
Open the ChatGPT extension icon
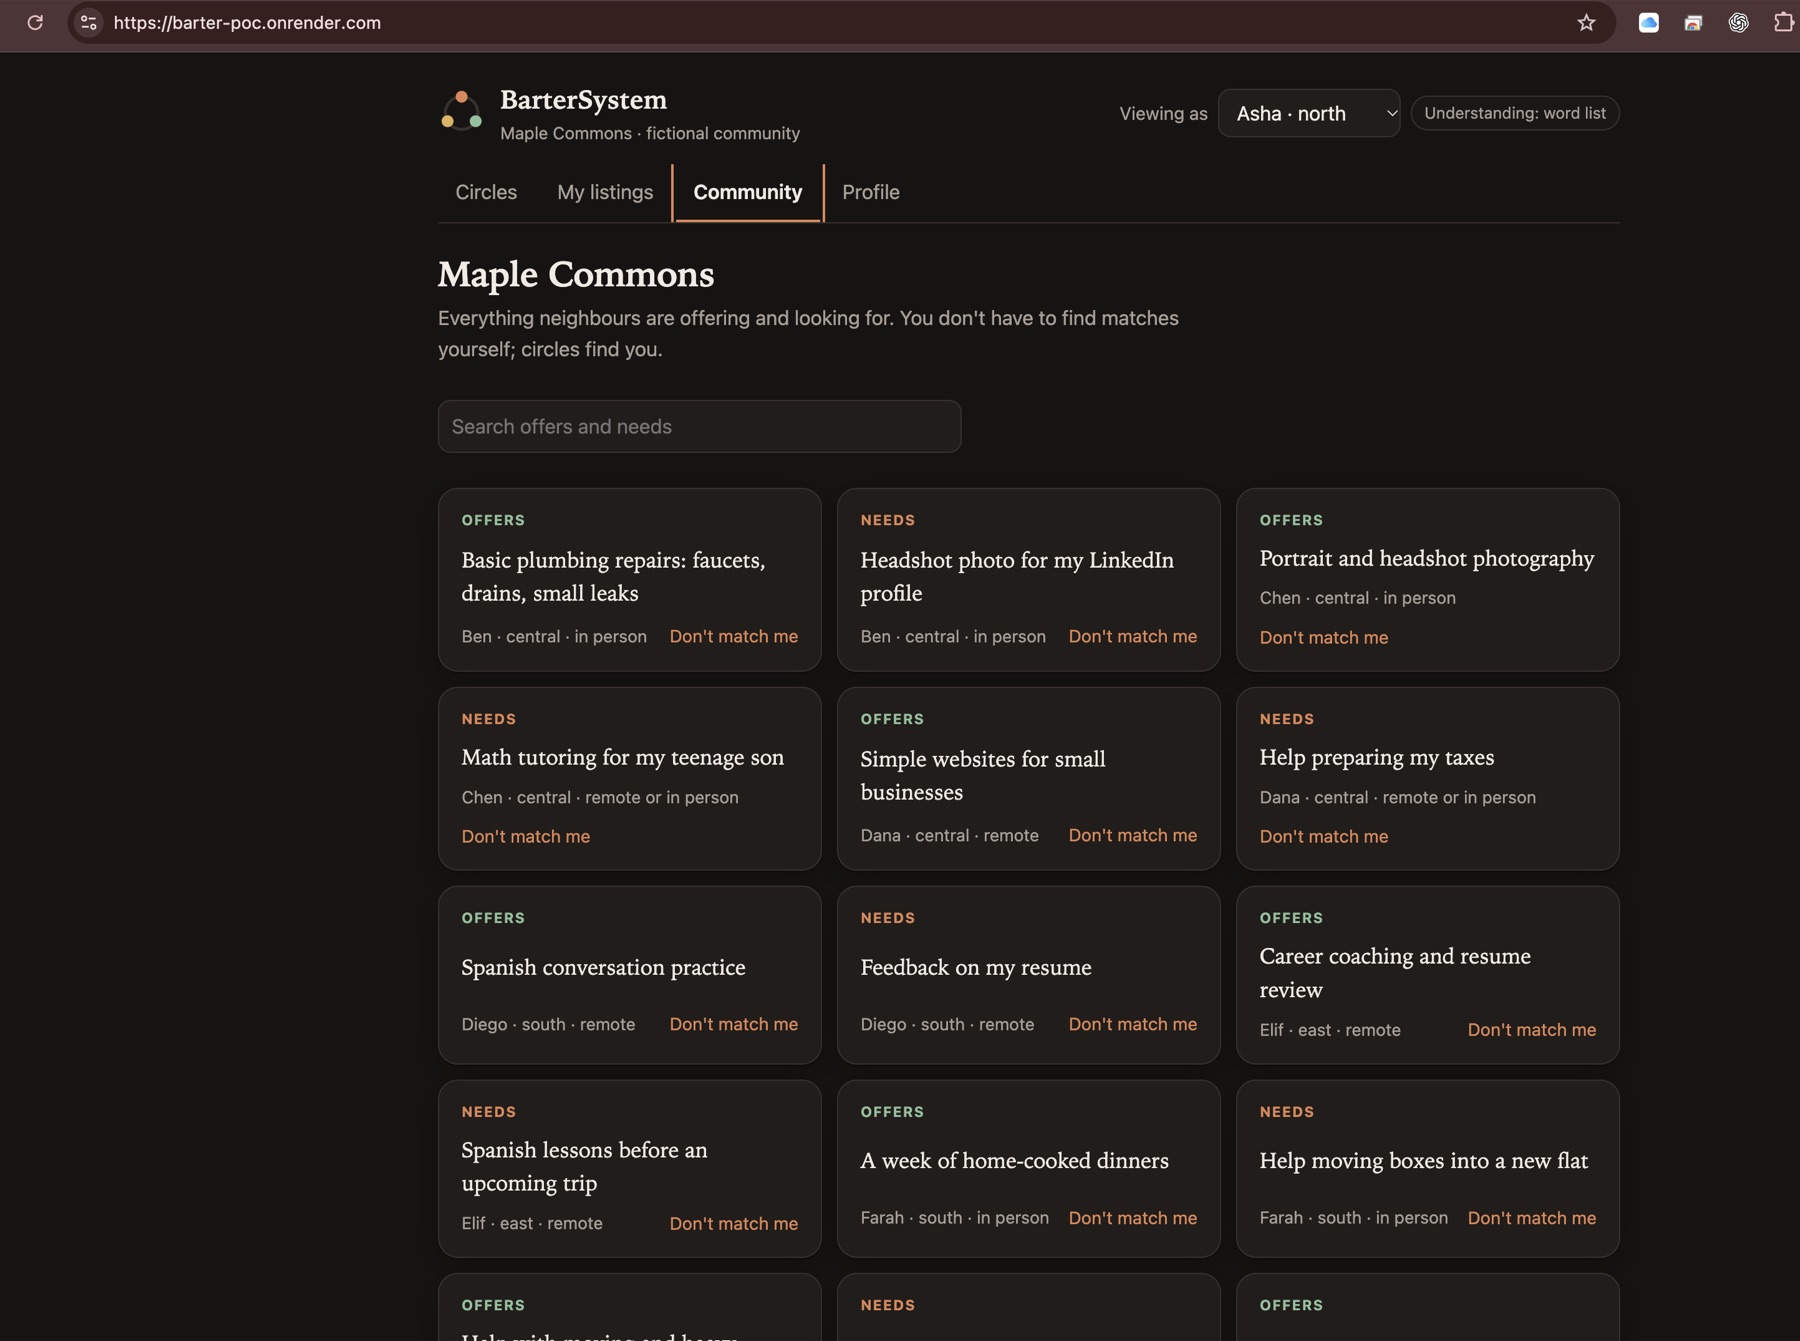tap(1739, 22)
